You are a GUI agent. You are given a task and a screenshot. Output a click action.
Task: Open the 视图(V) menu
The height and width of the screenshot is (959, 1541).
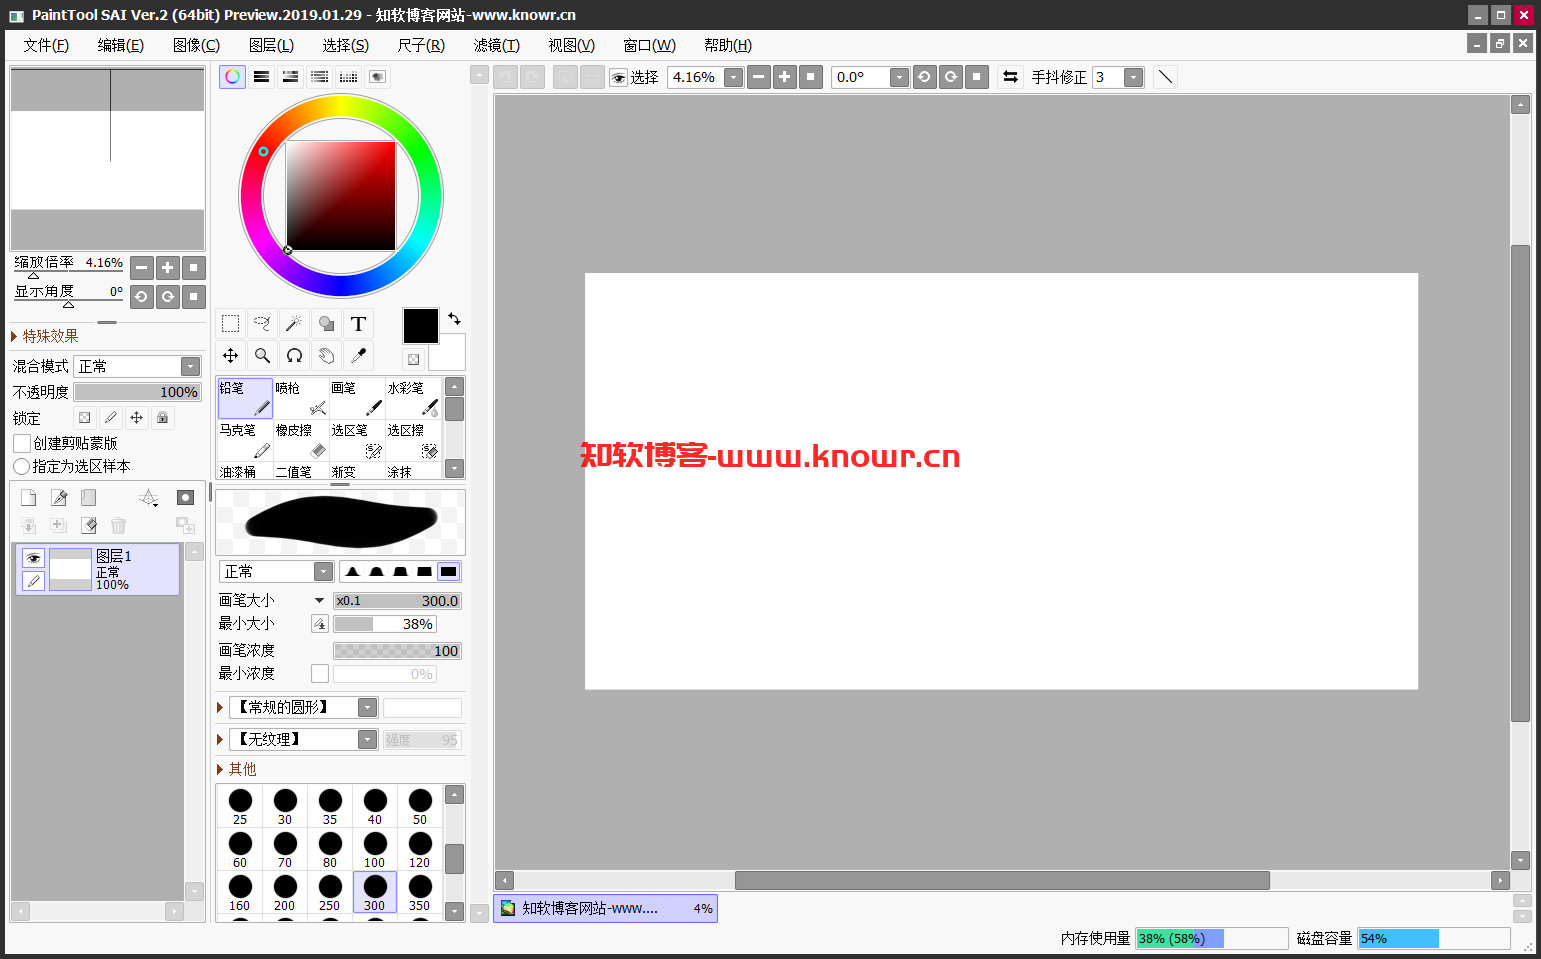coord(572,45)
